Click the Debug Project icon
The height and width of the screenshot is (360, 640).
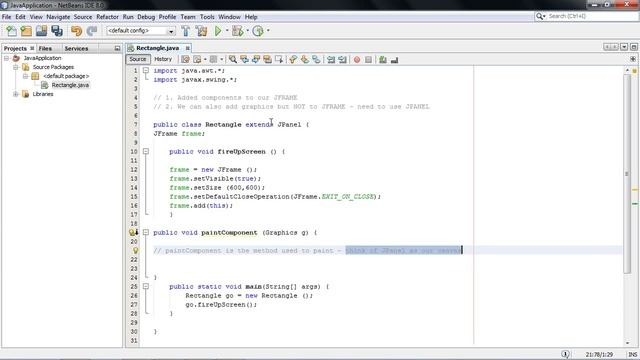point(238,31)
